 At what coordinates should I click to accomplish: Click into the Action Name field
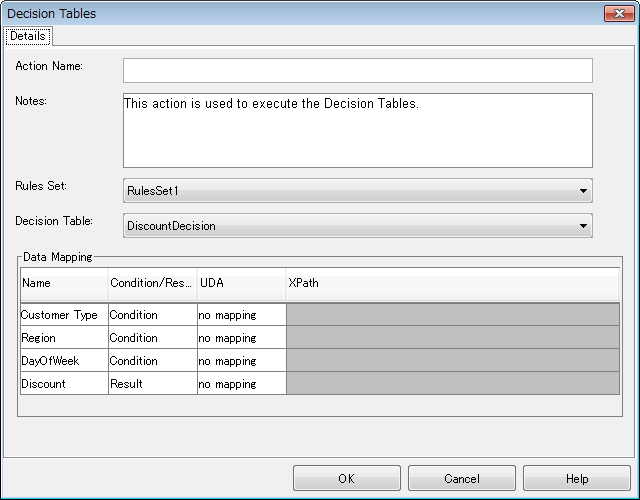tap(358, 70)
